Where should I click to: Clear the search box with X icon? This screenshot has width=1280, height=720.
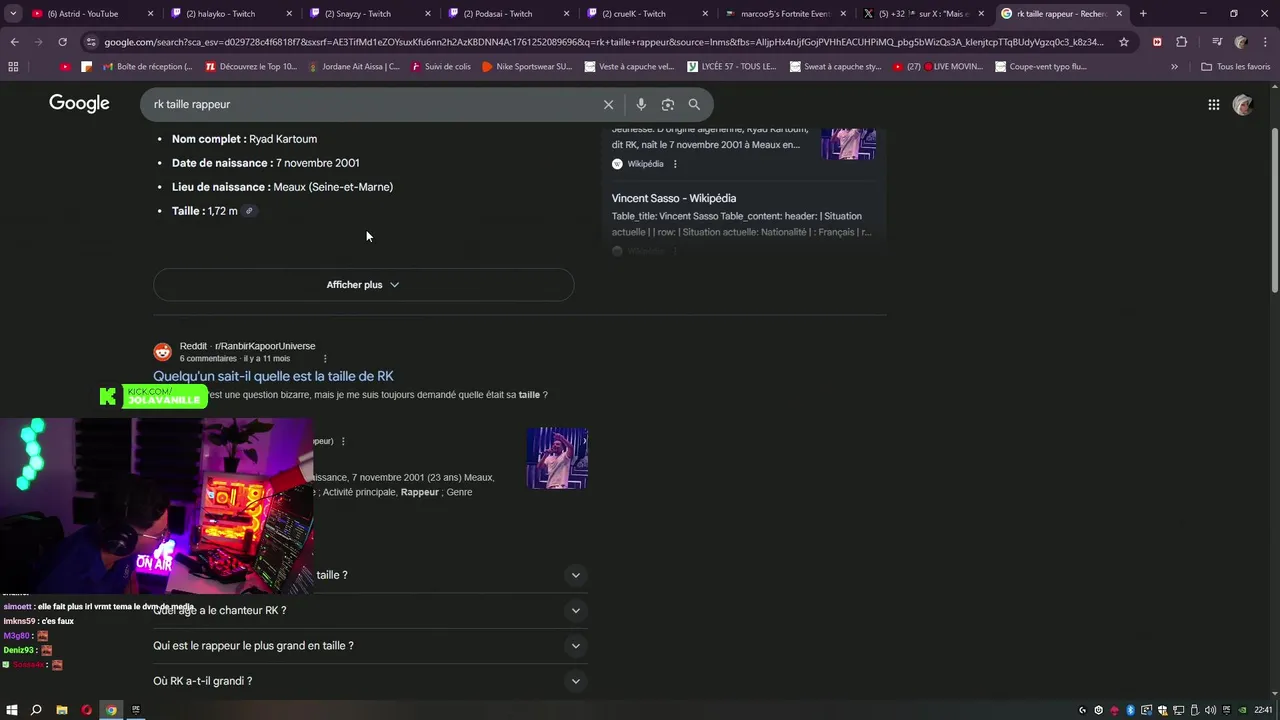tap(608, 104)
